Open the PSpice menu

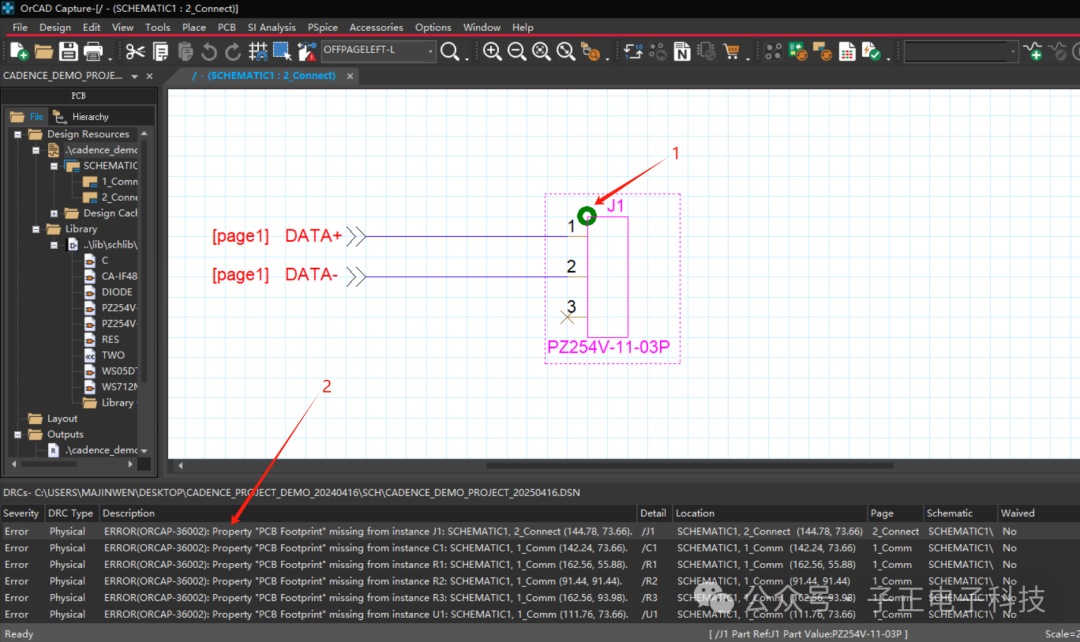(322, 28)
